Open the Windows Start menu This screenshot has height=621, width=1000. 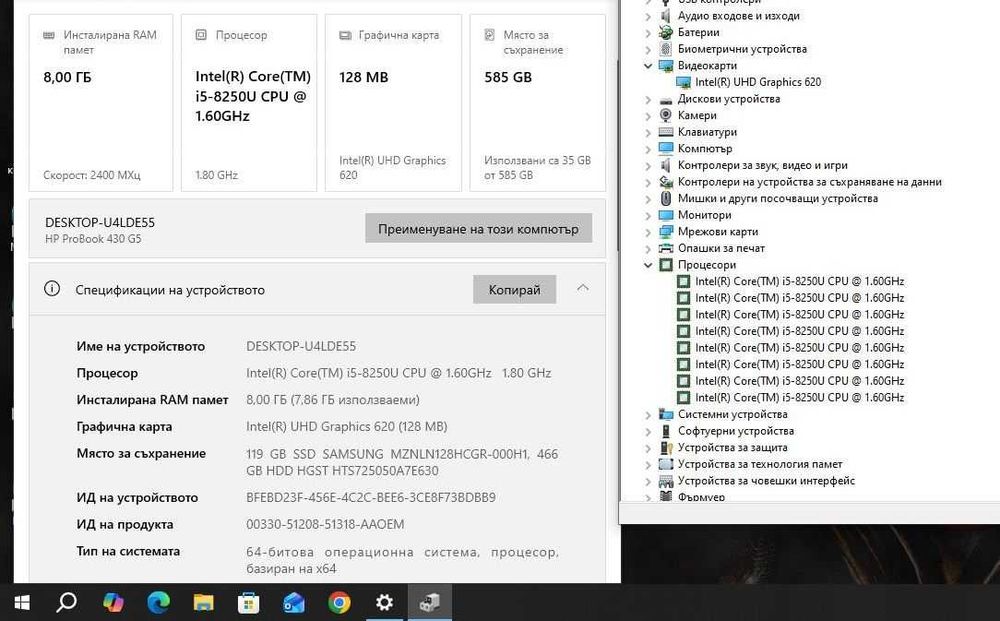click(x=22, y=603)
